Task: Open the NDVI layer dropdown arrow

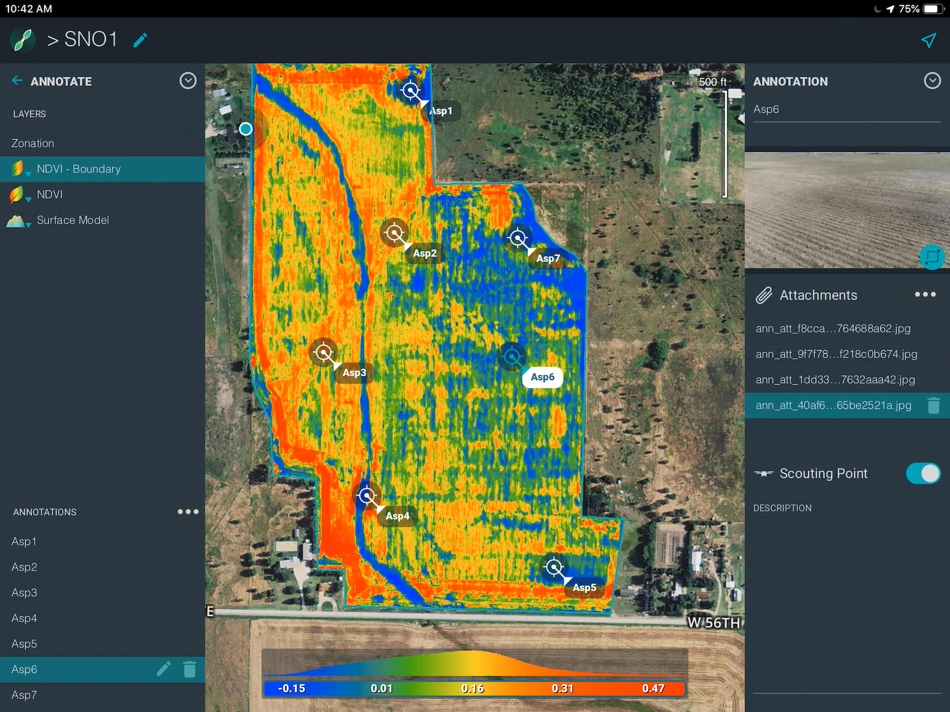Action: [28, 199]
